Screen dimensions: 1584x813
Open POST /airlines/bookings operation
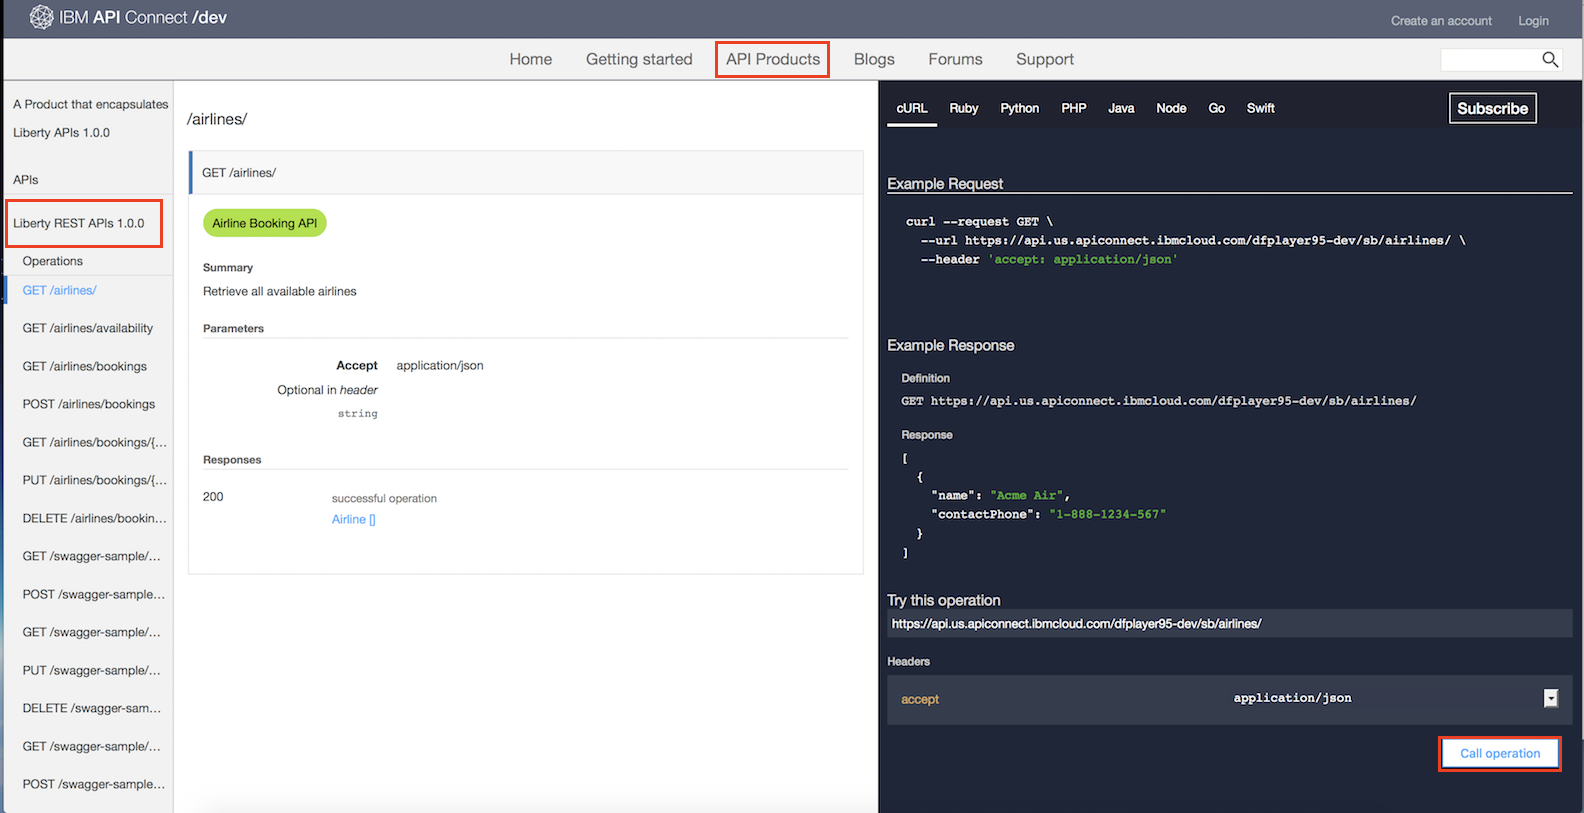89,404
